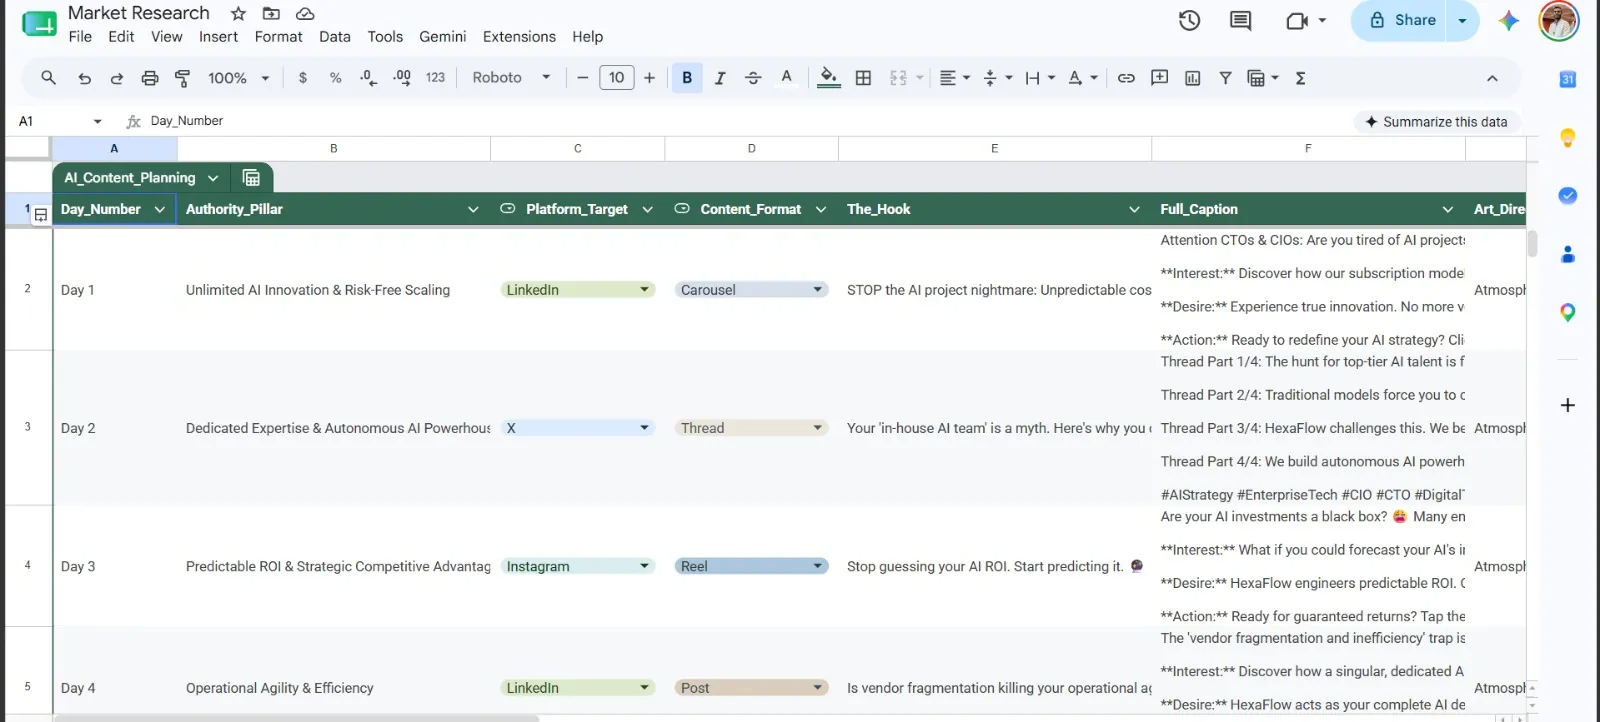Open the Insert menu
Viewport: 1600px width, 722px height.
click(x=218, y=37)
